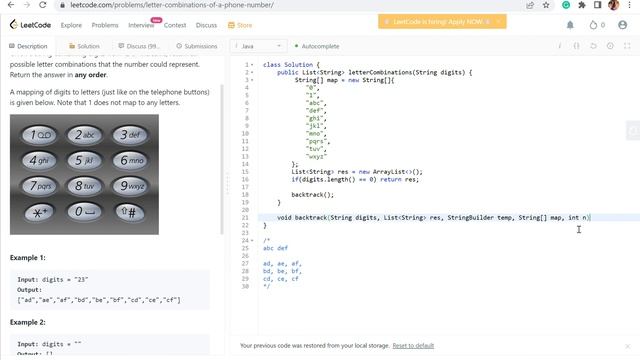Open the notifications bell

570,25
